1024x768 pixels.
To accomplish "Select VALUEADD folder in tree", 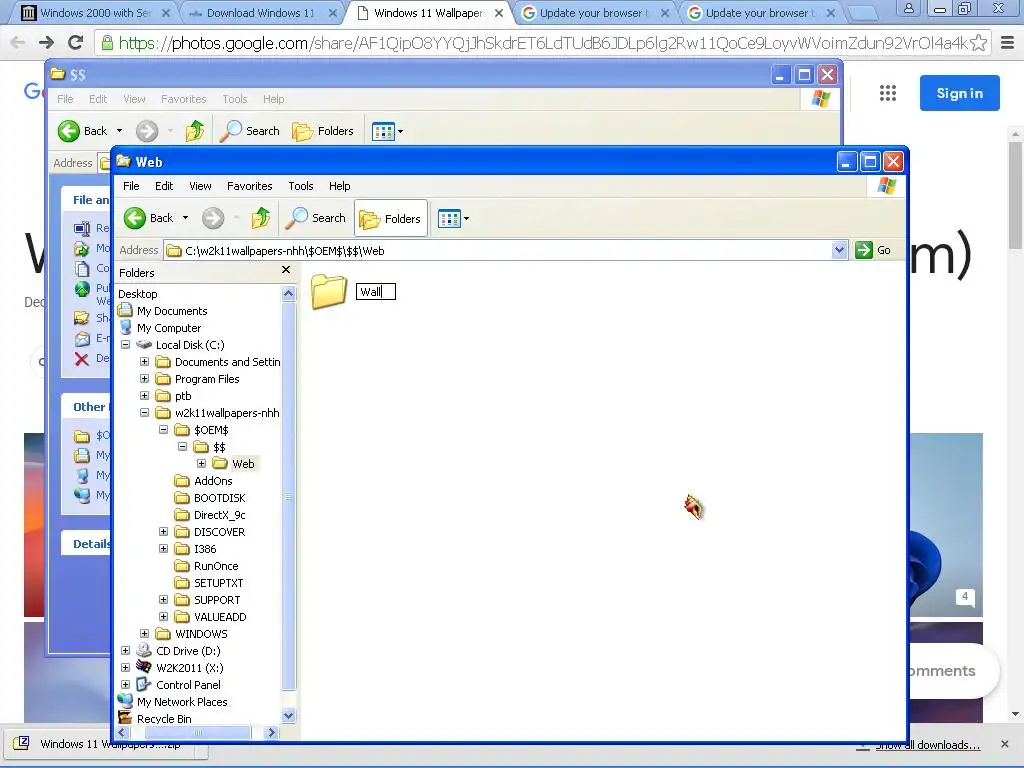I will point(220,616).
